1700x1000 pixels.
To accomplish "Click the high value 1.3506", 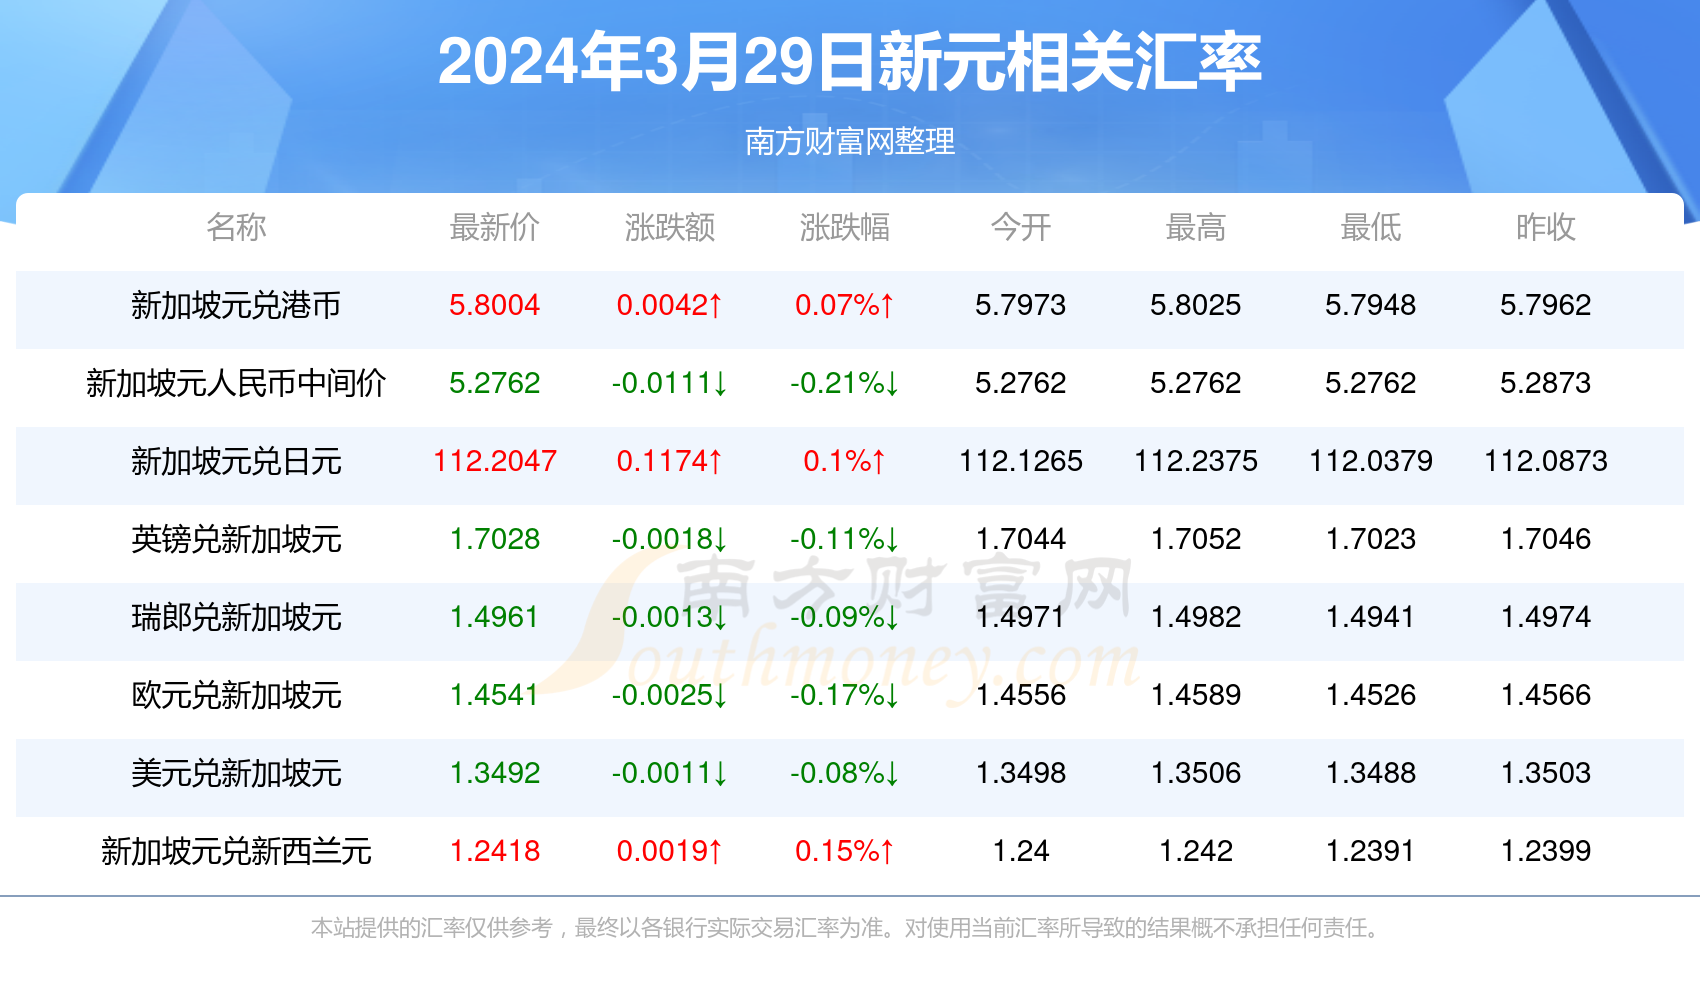I will (1196, 773).
